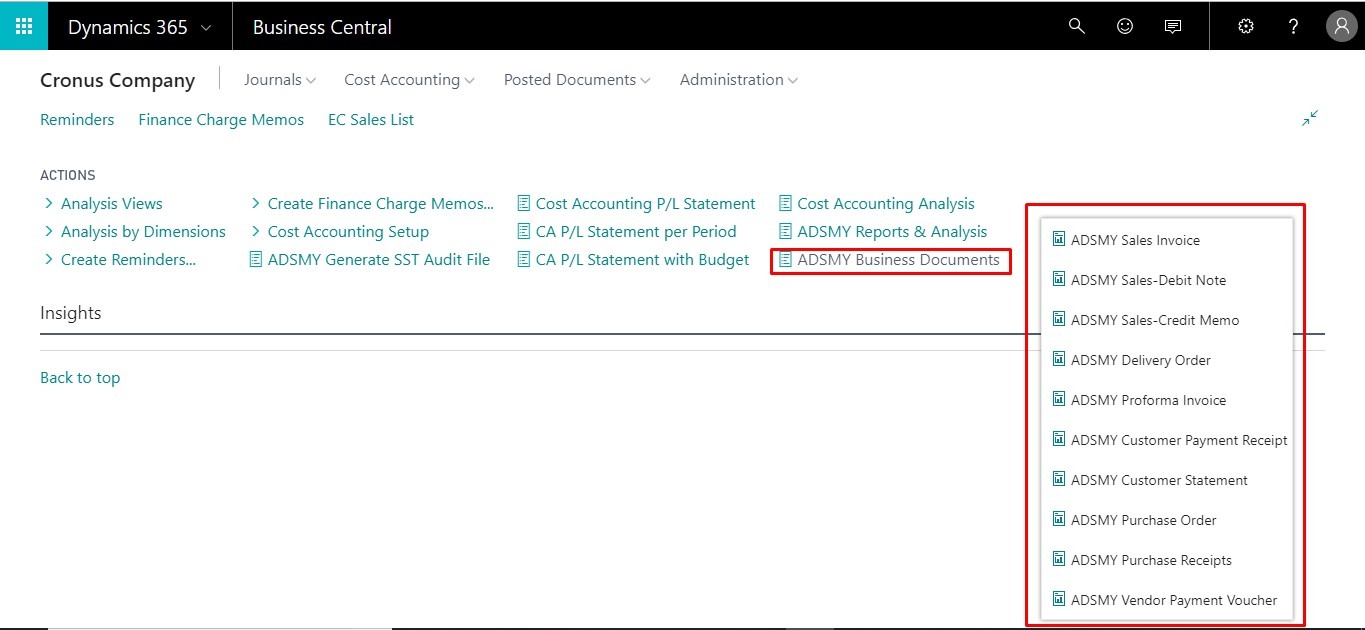Viewport: 1365px width, 630px height.
Task: Click the report icon beside ADSMY Sales-Credit Memo
Action: coord(1059,319)
